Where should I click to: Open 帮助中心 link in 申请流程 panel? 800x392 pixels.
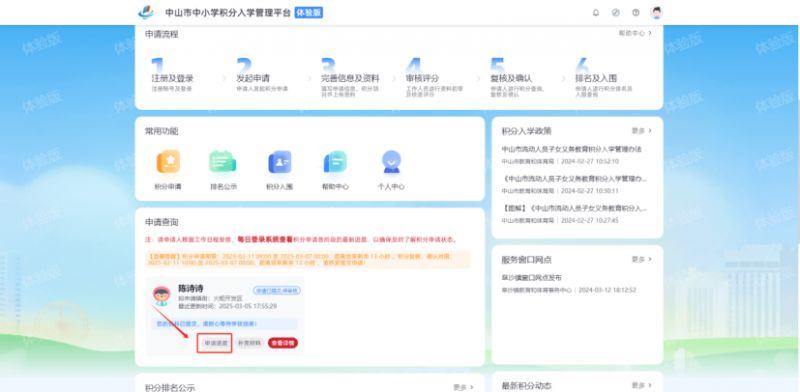click(x=635, y=33)
